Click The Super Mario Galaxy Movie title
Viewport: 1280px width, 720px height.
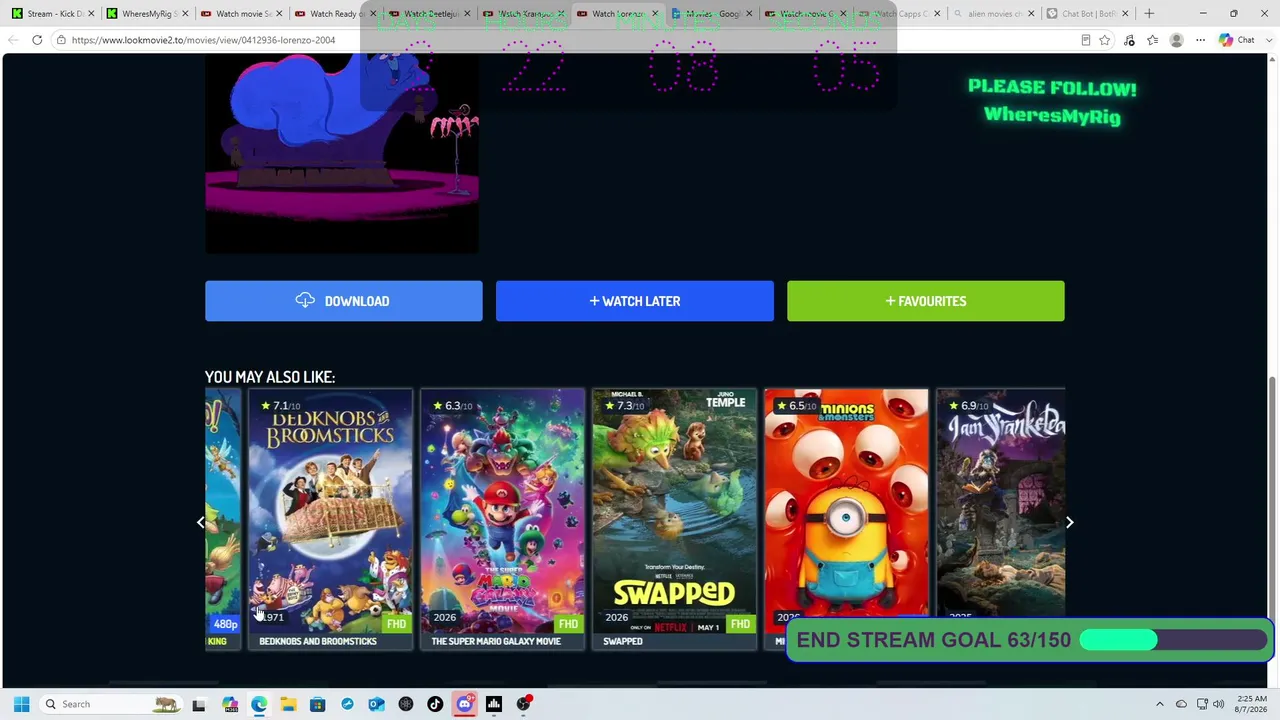coord(496,641)
